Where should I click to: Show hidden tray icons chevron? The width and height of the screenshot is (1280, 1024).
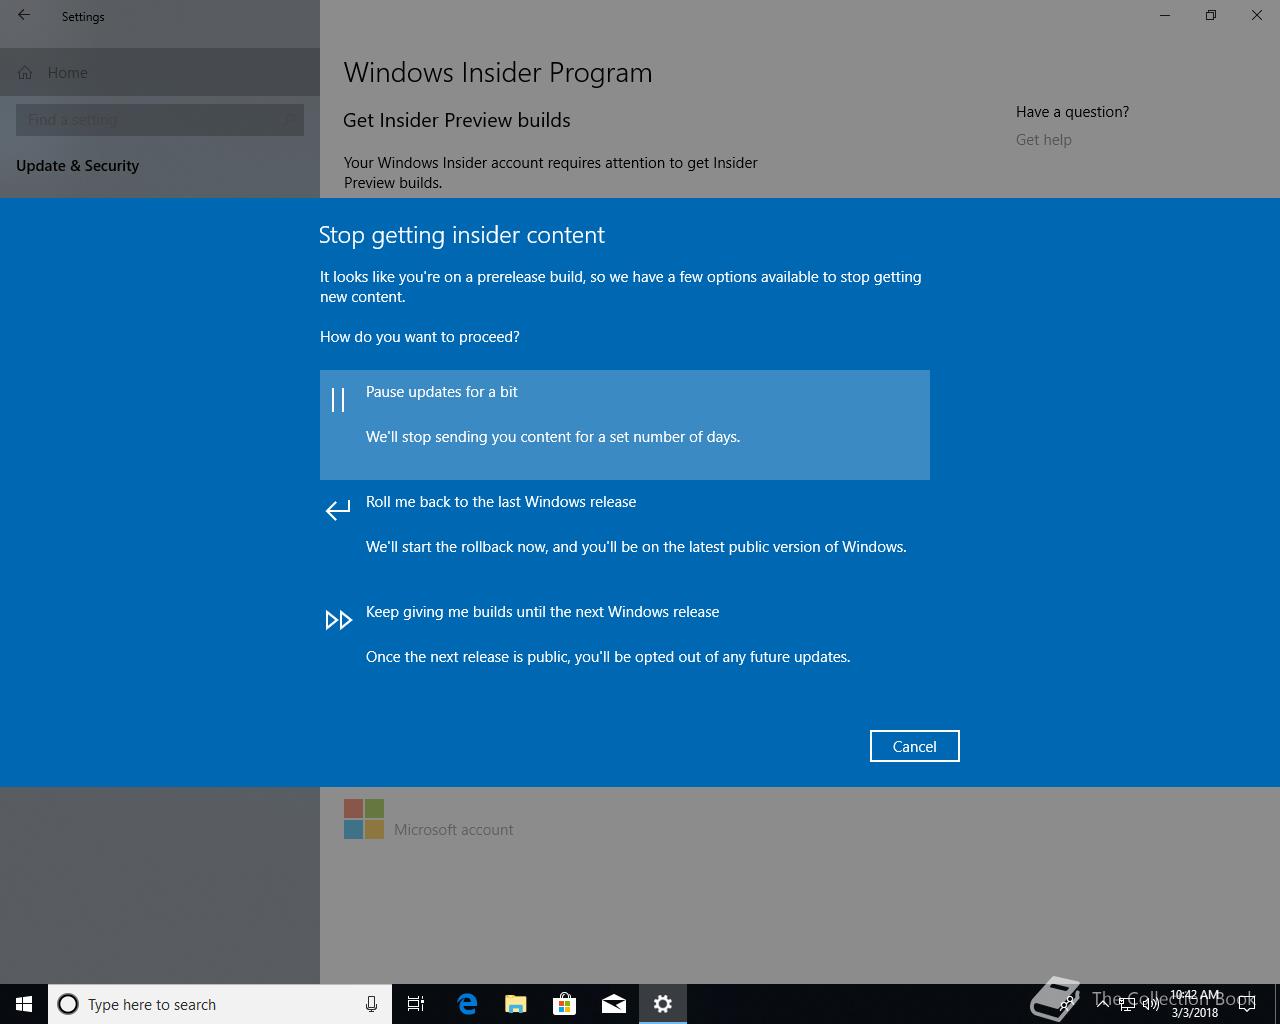click(x=1102, y=1004)
